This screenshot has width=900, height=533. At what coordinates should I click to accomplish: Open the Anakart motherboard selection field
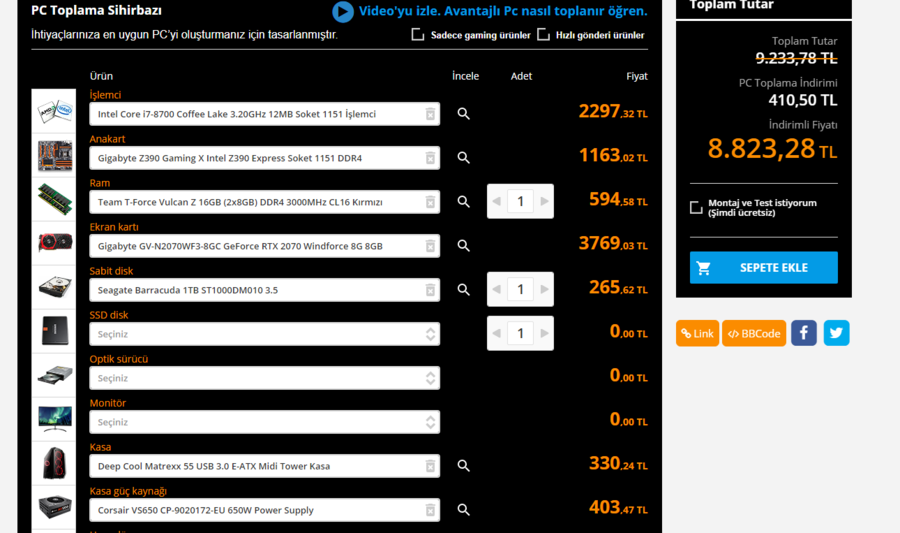[x=265, y=158]
